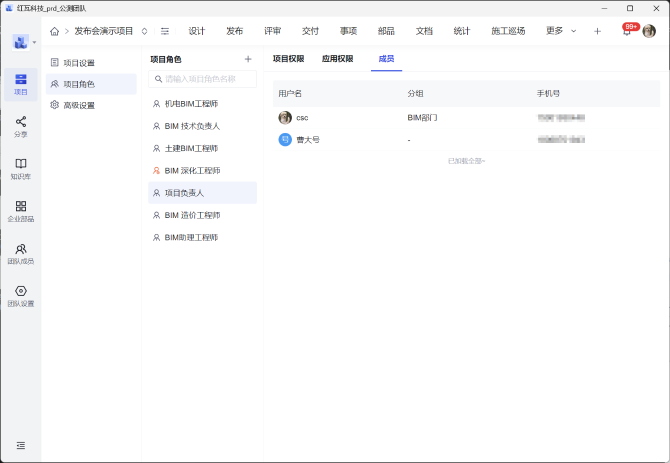Click the filter settings icon beside project name
Image resolution: width=670 pixels, height=463 pixels.
coord(165,31)
